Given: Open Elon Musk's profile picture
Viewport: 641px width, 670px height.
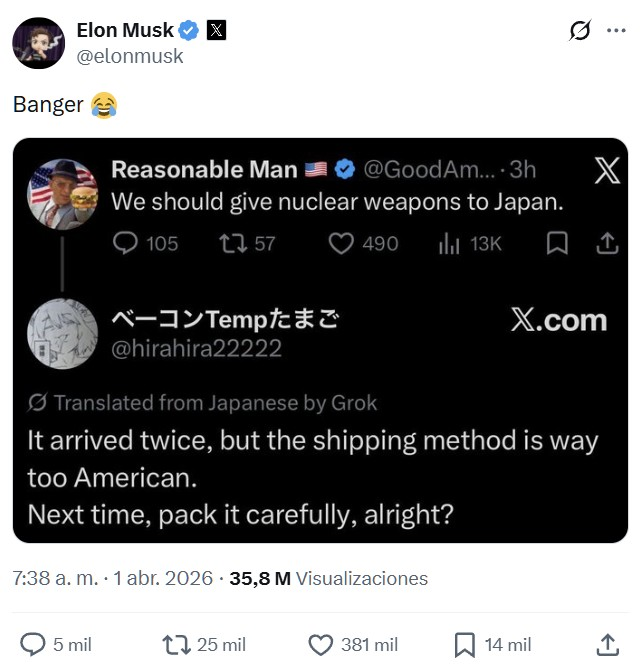Looking at the screenshot, I should [39, 43].
